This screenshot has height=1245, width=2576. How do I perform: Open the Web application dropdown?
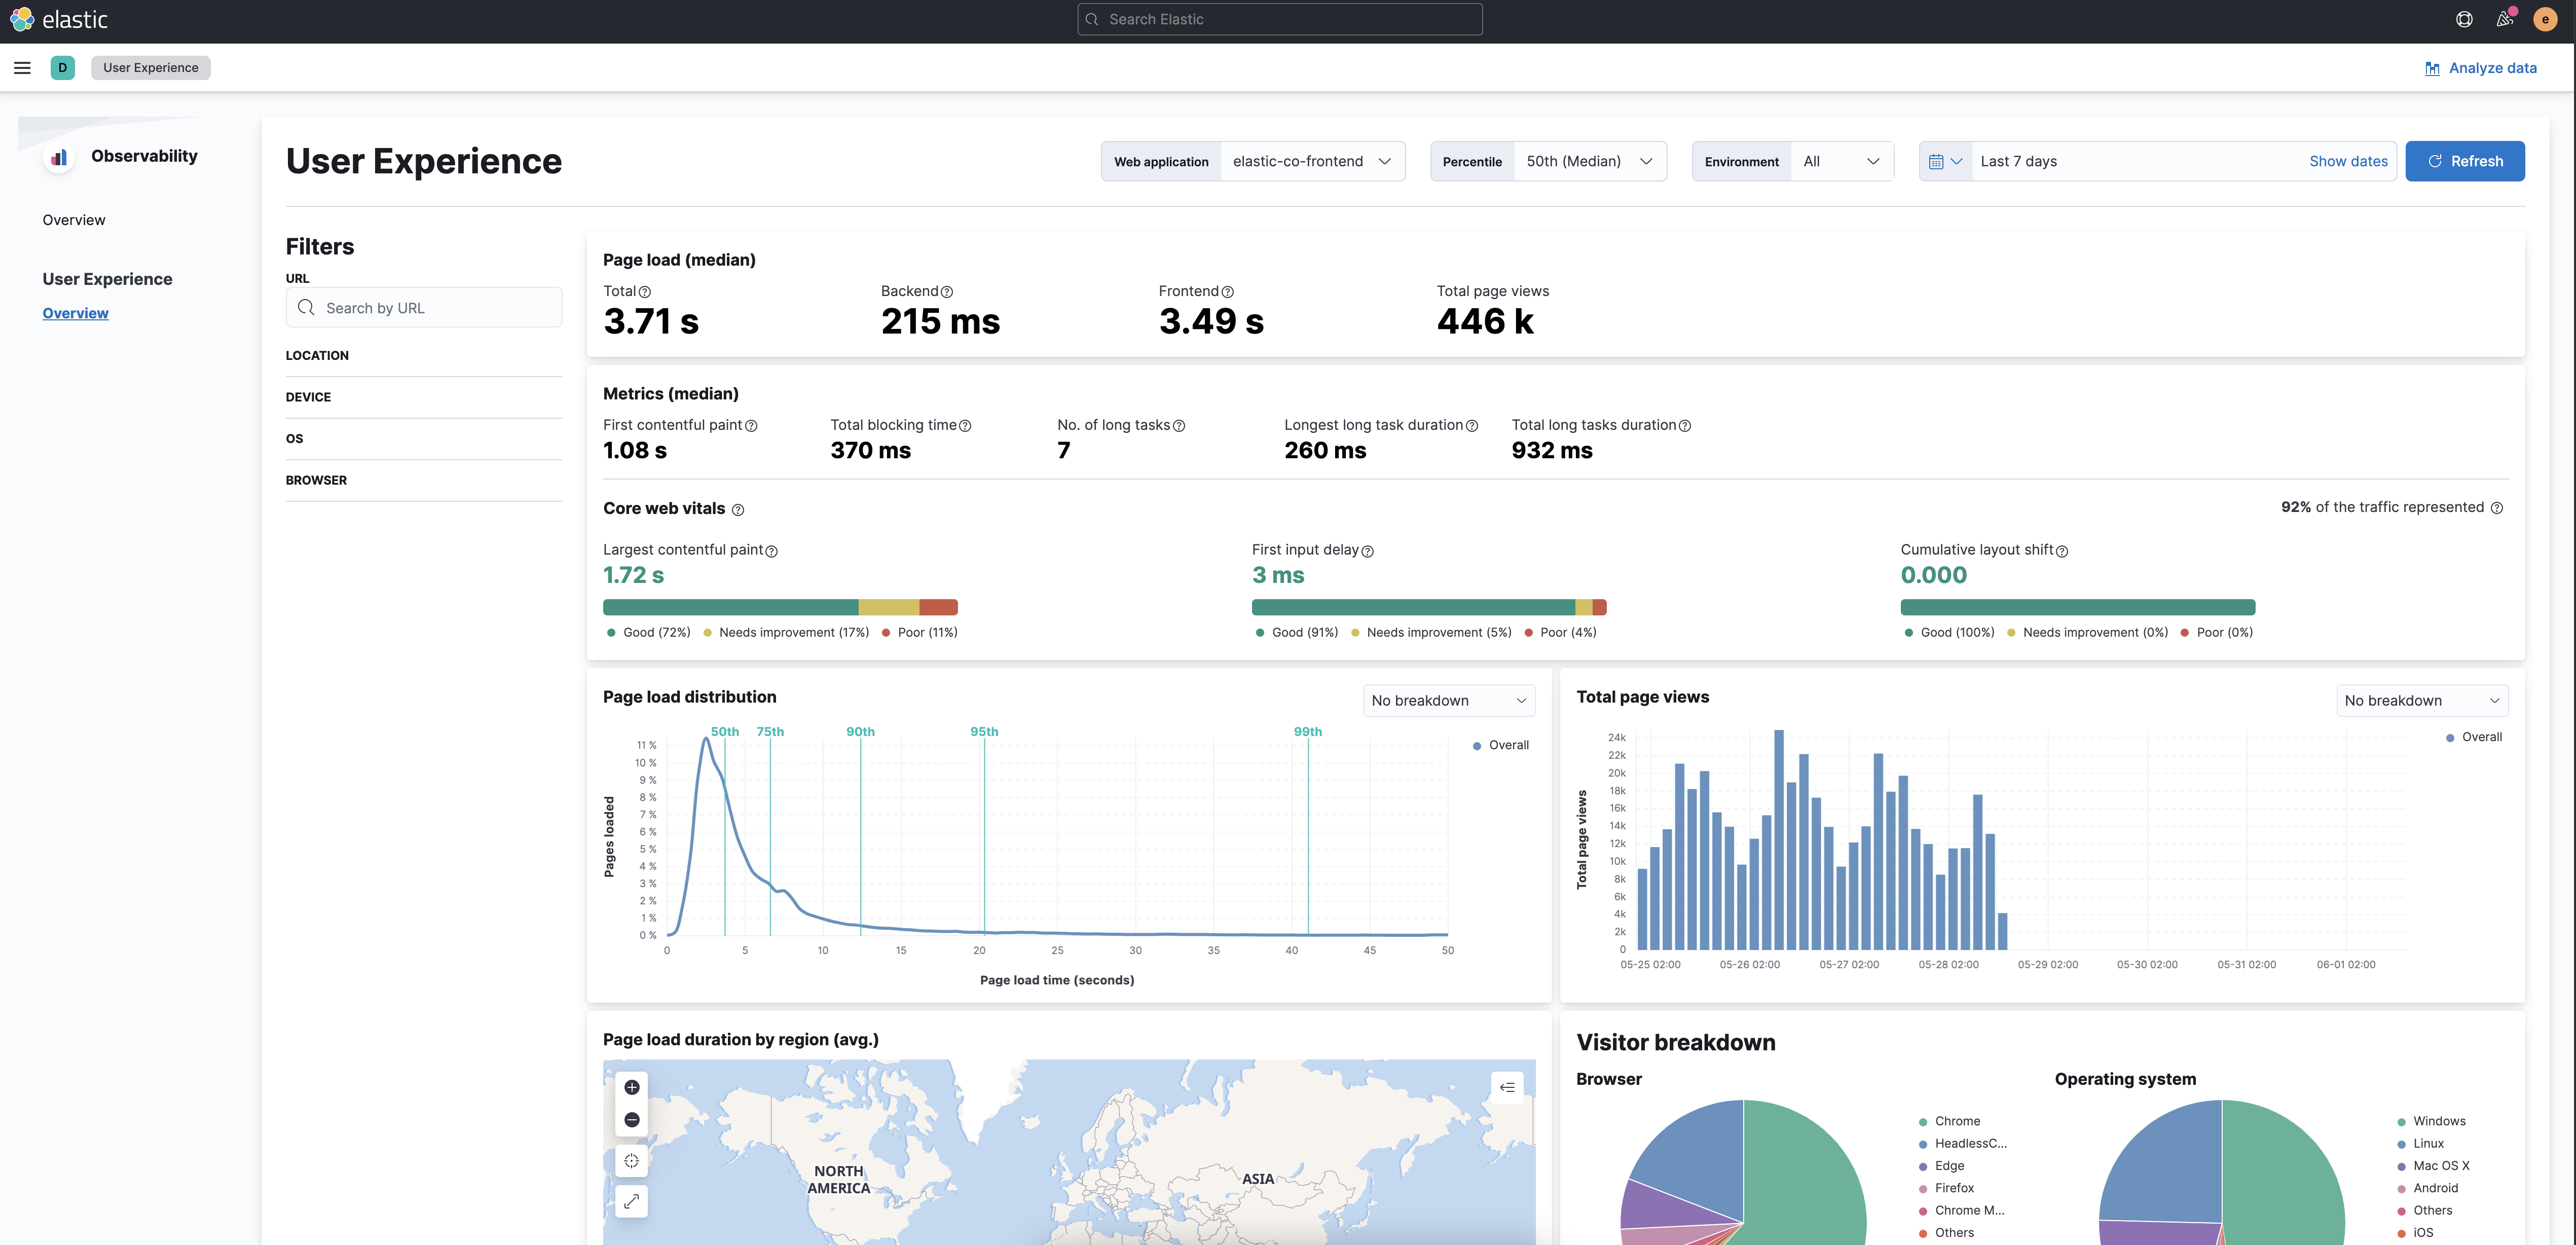(1311, 161)
